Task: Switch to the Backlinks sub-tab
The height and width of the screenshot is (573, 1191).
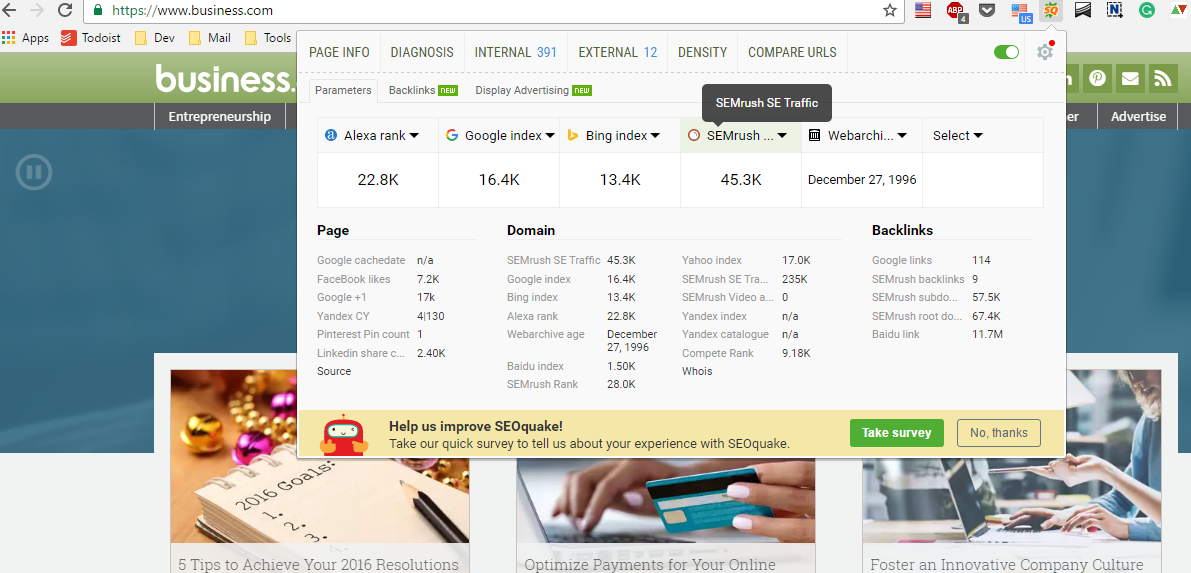Action: pos(423,90)
